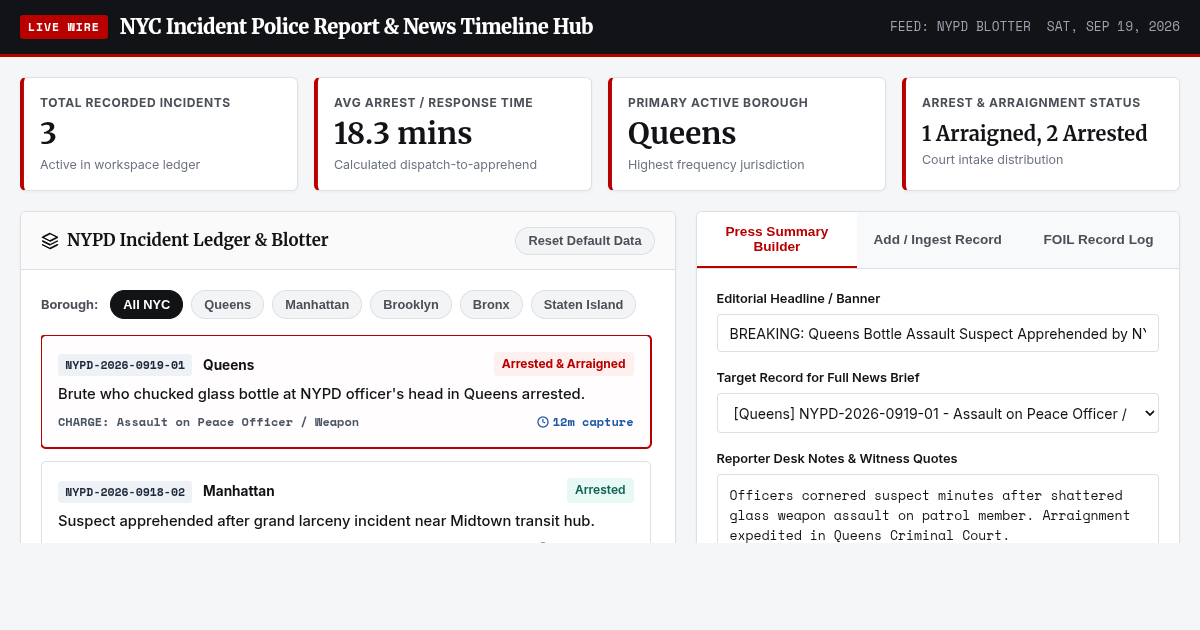Filter incidents by Staten Island borough

(x=583, y=305)
